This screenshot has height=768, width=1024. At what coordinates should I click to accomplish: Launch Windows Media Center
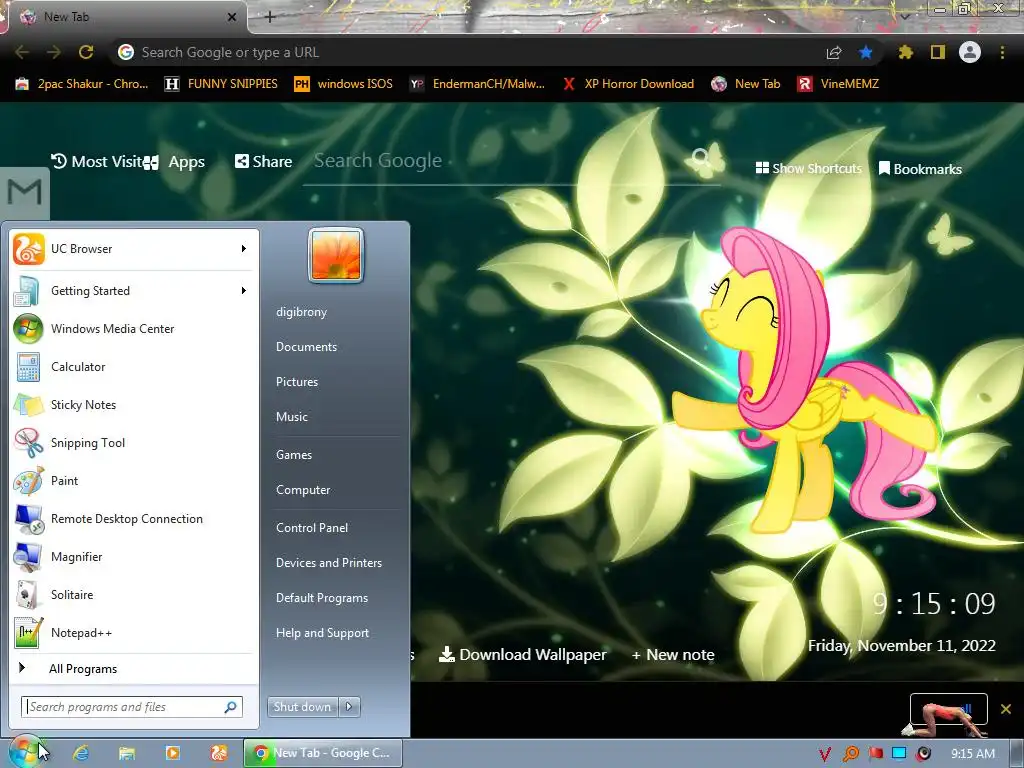coord(134,328)
